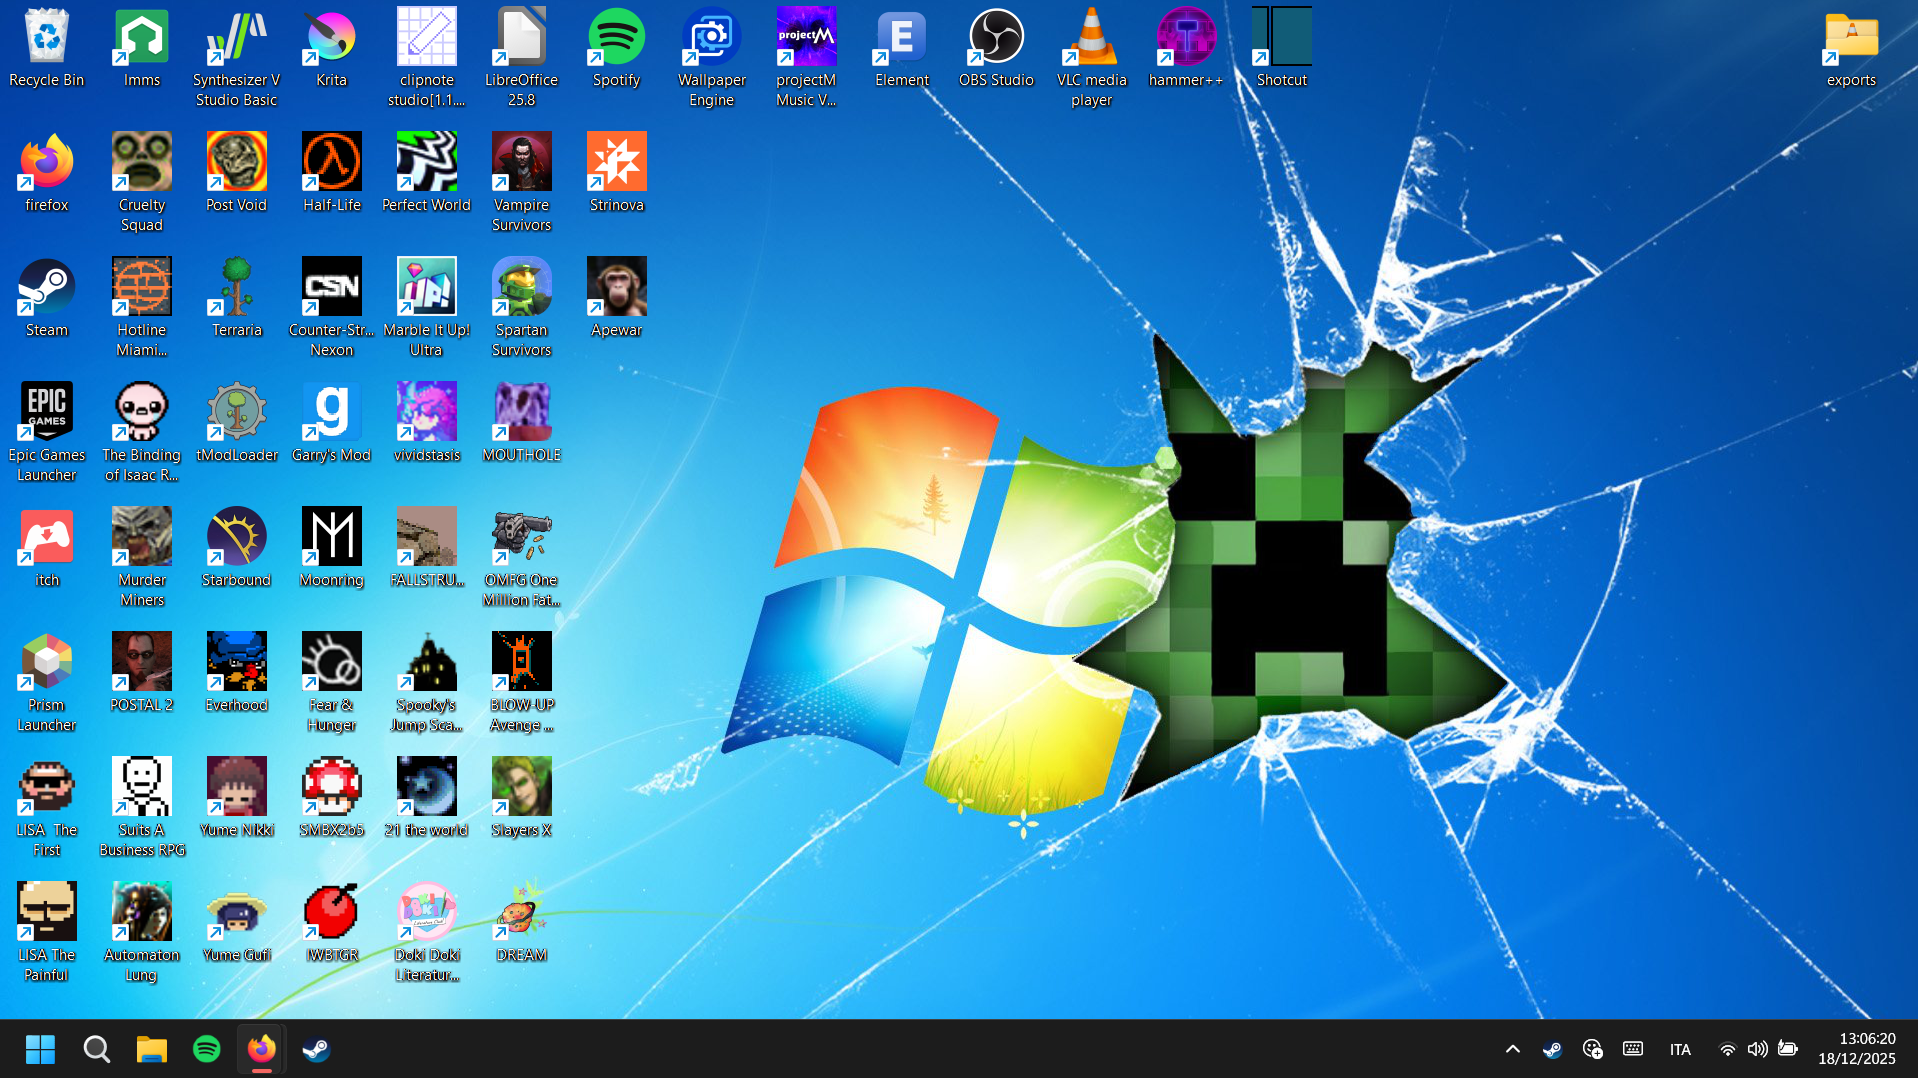Show hidden system tray icons
This screenshot has height=1078, width=1918.
click(1512, 1049)
